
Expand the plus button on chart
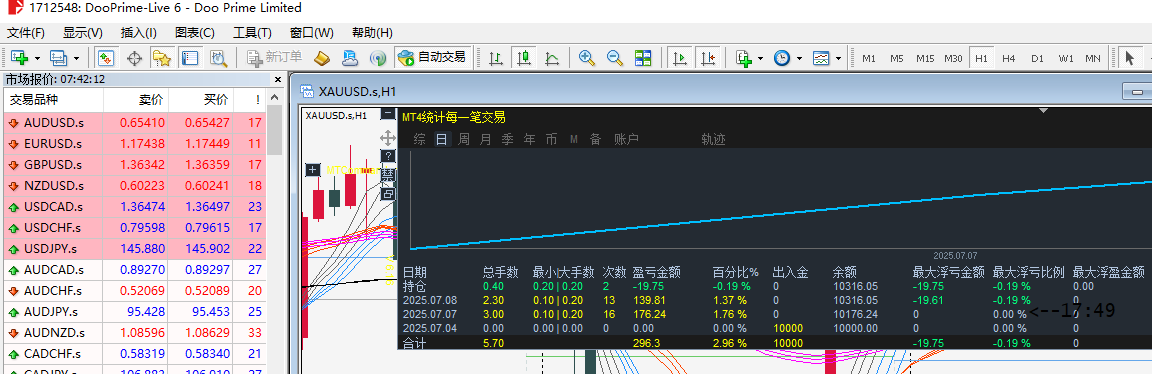click(312, 170)
